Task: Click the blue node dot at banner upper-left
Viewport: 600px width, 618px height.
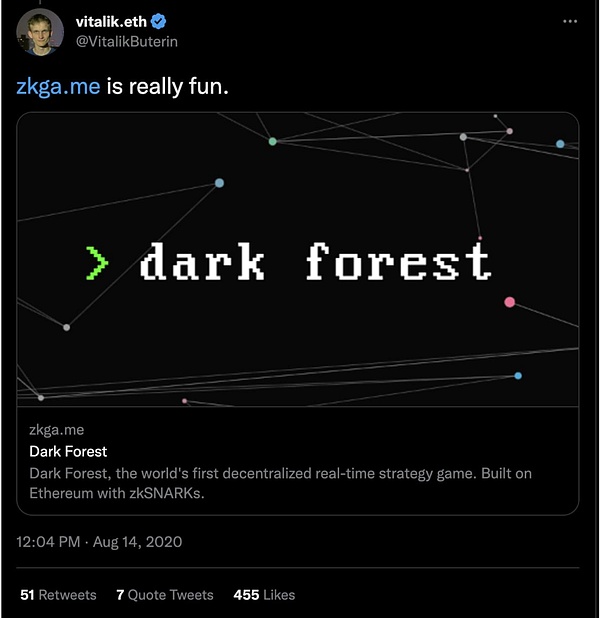Action: point(219,183)
